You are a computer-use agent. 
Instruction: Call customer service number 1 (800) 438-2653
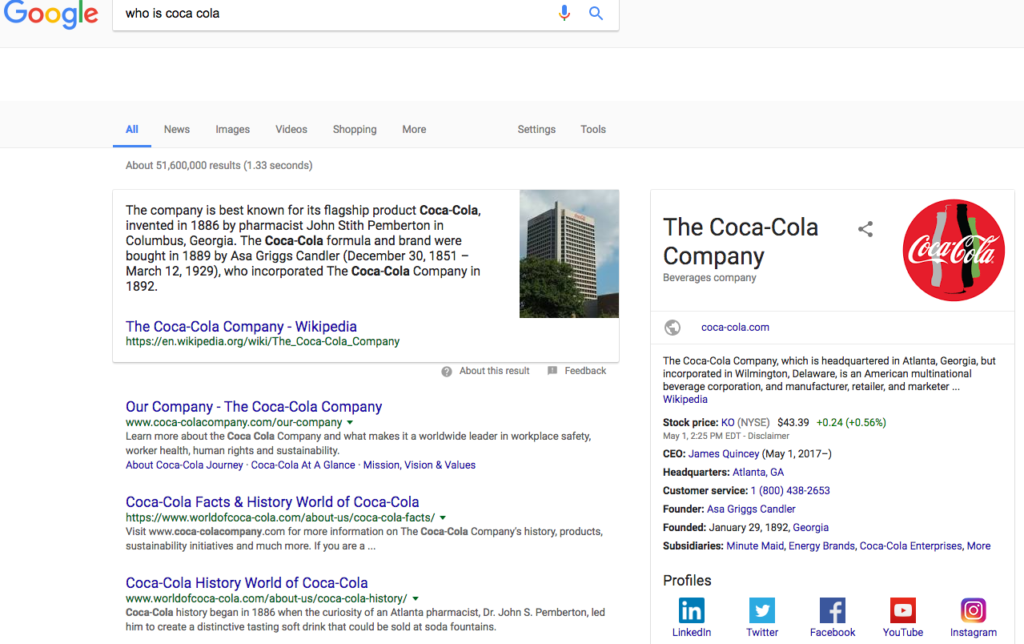790,491
